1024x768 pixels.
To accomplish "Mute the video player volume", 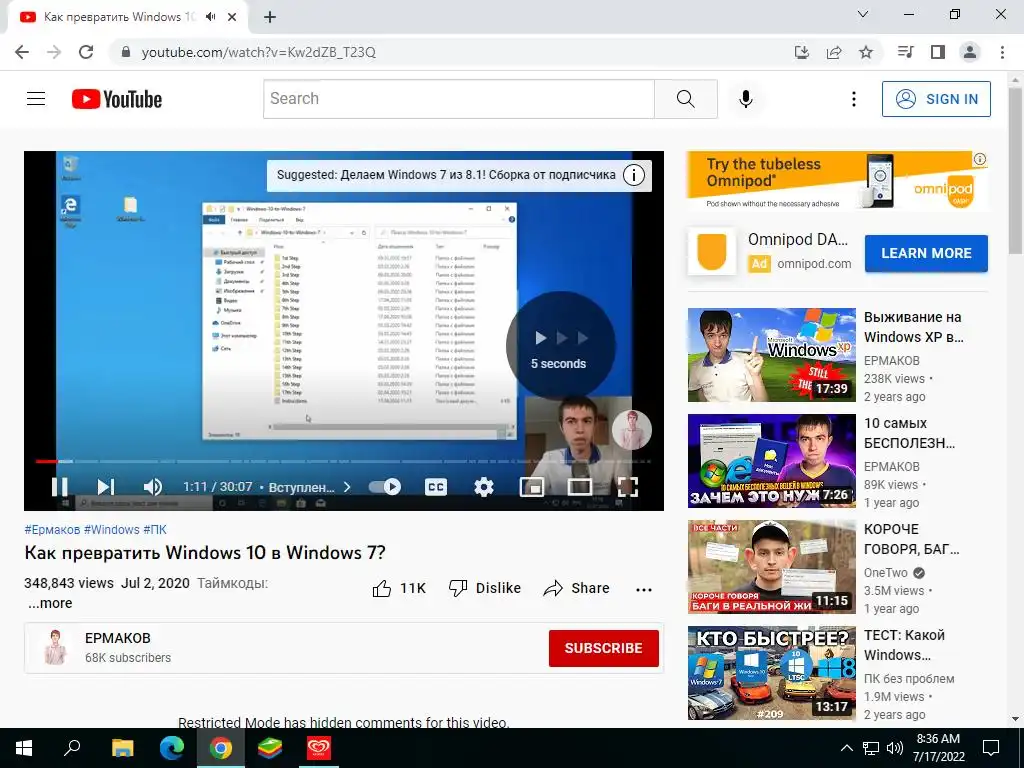I will point(152,487).
